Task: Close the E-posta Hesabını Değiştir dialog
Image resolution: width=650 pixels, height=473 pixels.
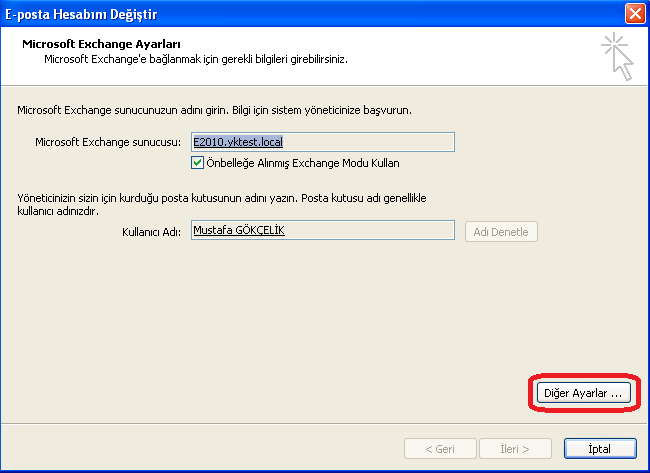Action: pos(633,14)
